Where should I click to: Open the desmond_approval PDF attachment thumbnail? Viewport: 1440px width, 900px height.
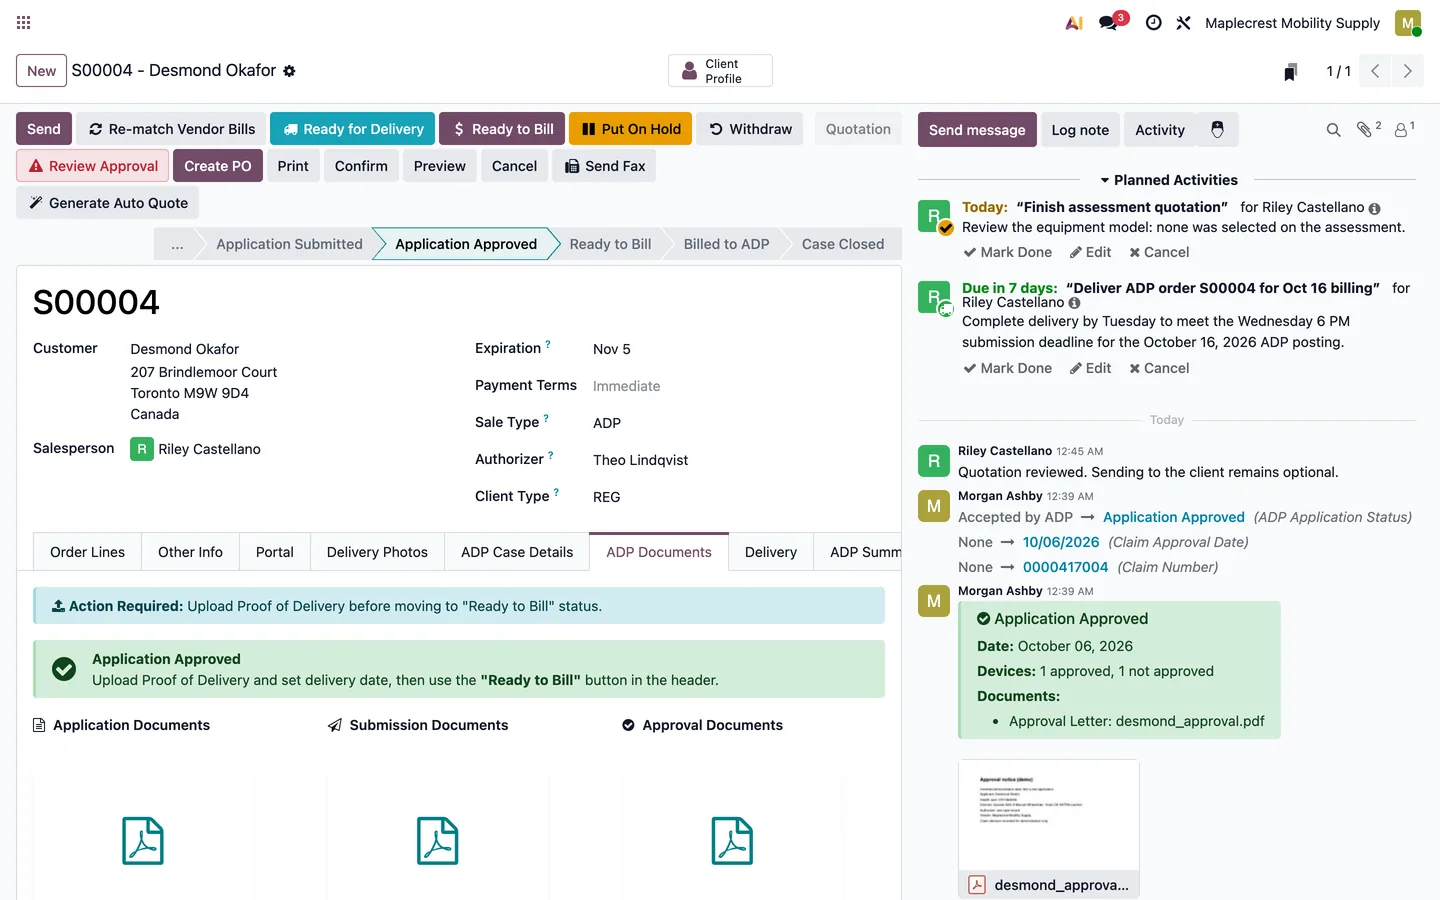[x=1049, y=815]
